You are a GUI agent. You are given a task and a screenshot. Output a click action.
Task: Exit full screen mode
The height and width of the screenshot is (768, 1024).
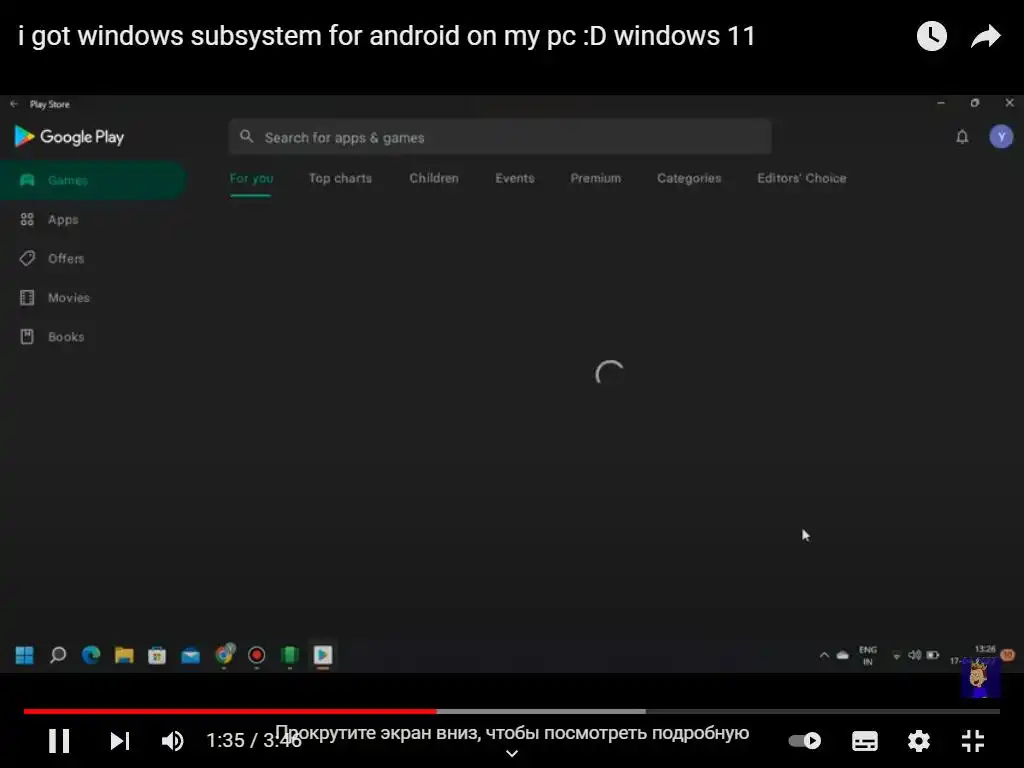pos(973,741)
